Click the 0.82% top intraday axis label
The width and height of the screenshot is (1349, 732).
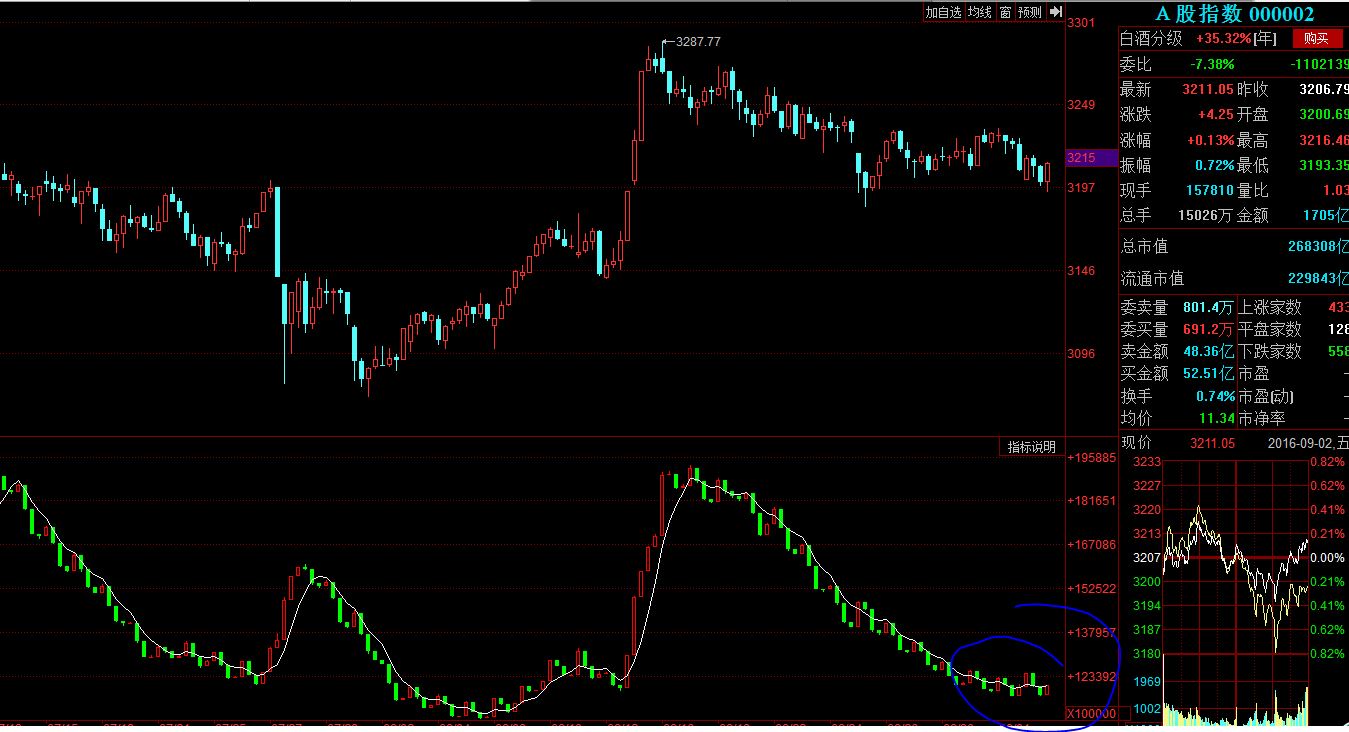tap(1327, 462)
